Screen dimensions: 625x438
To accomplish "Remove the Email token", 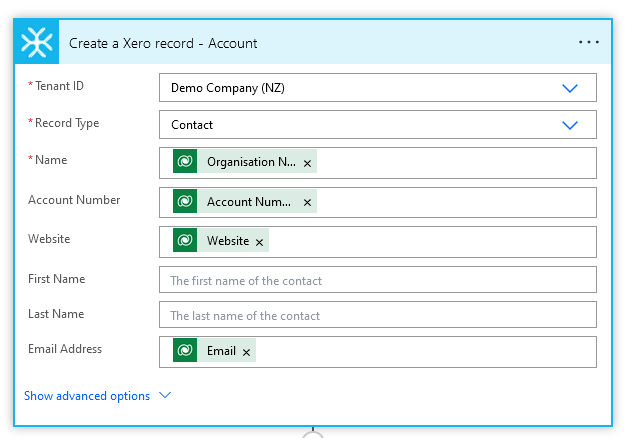I will [x=246, y=352].
